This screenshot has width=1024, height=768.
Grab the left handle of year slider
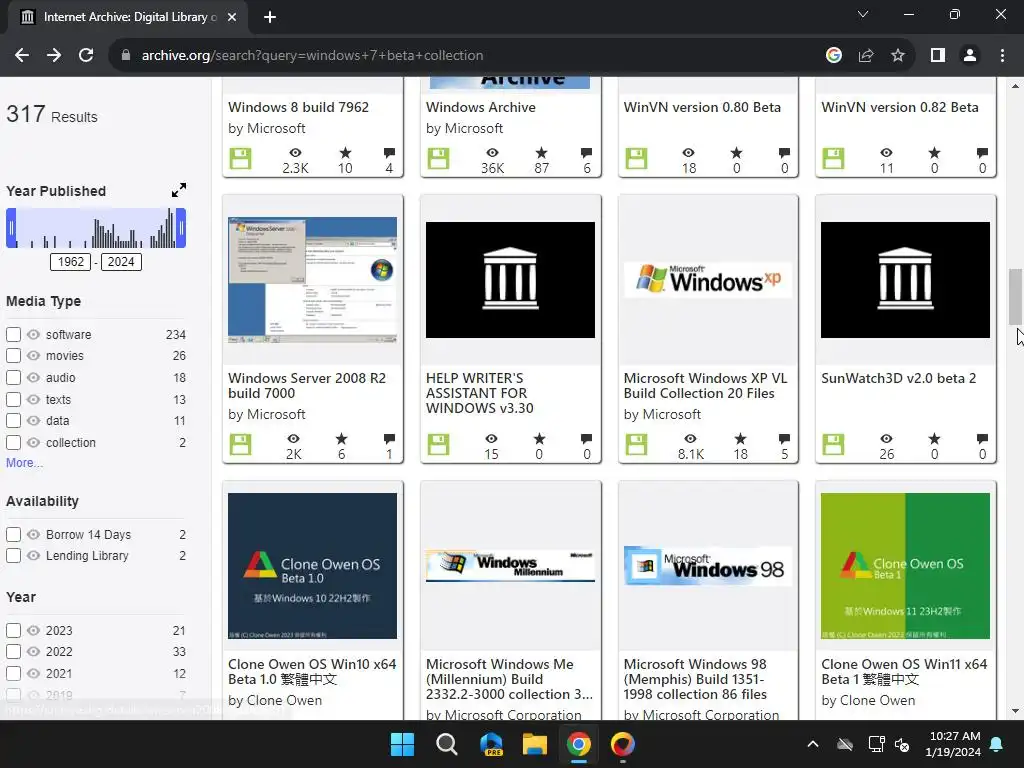coord(11,228)
